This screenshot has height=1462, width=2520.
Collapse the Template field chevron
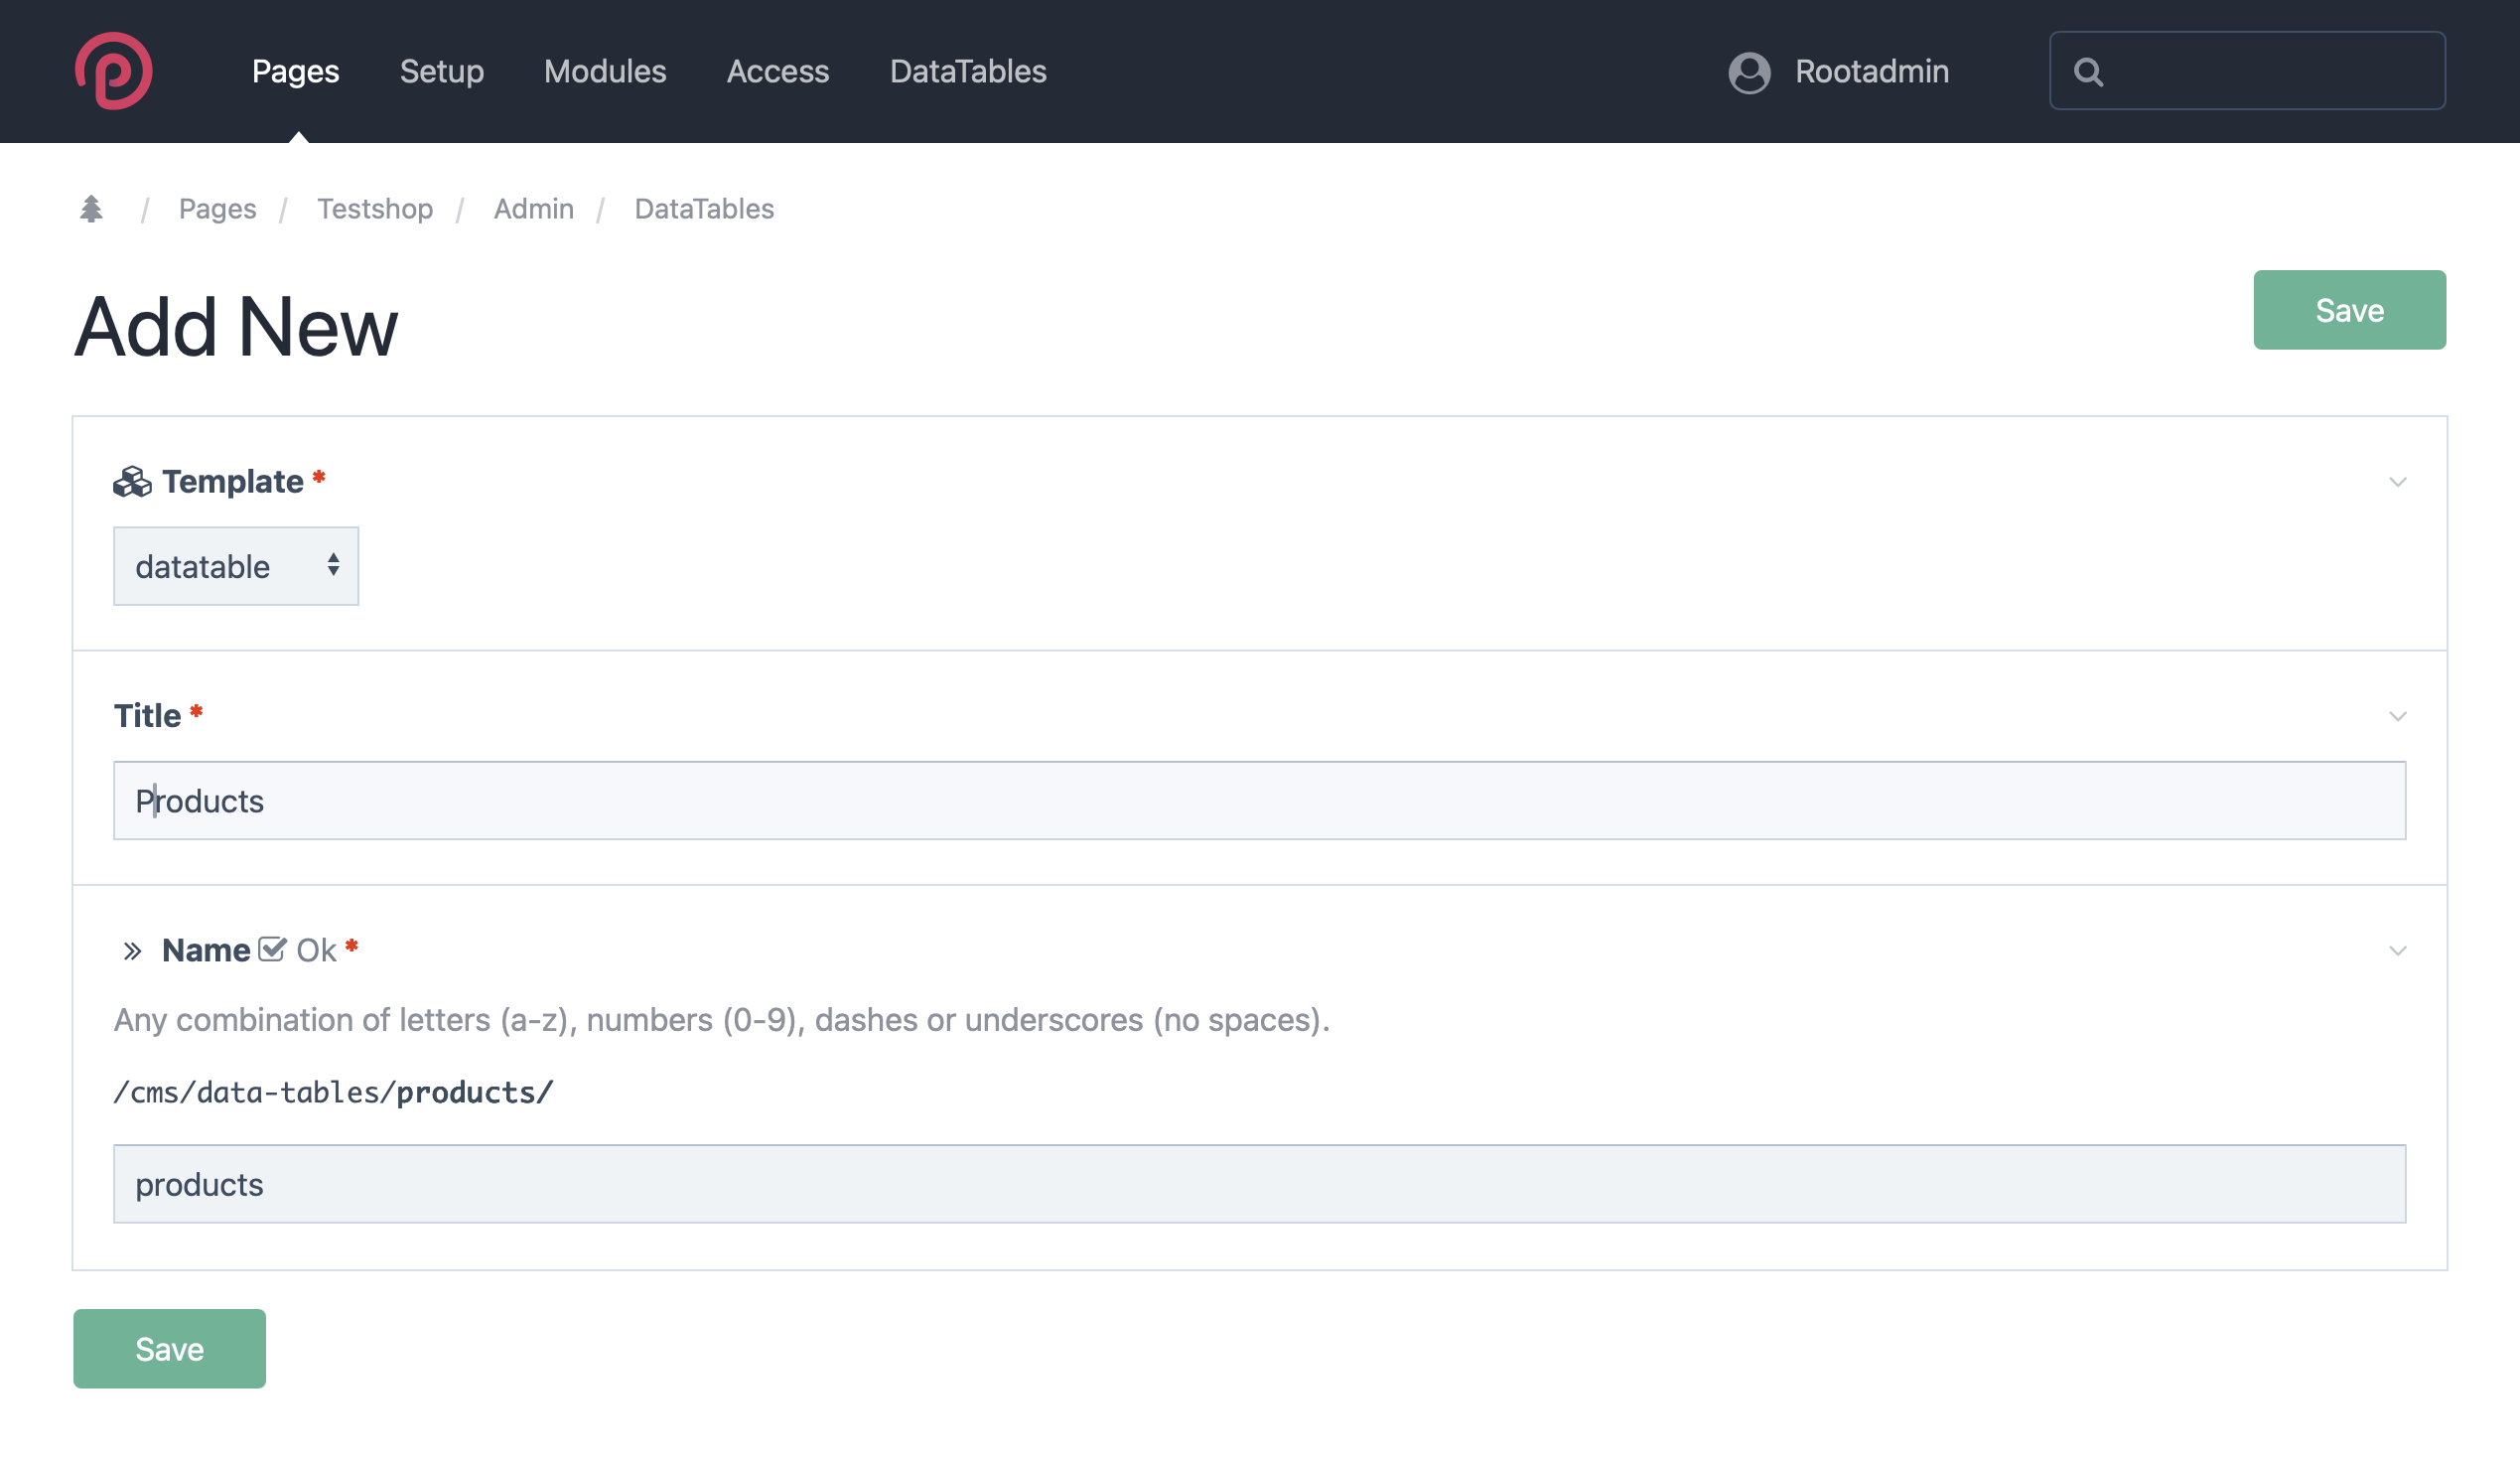tap(2397, 482)
